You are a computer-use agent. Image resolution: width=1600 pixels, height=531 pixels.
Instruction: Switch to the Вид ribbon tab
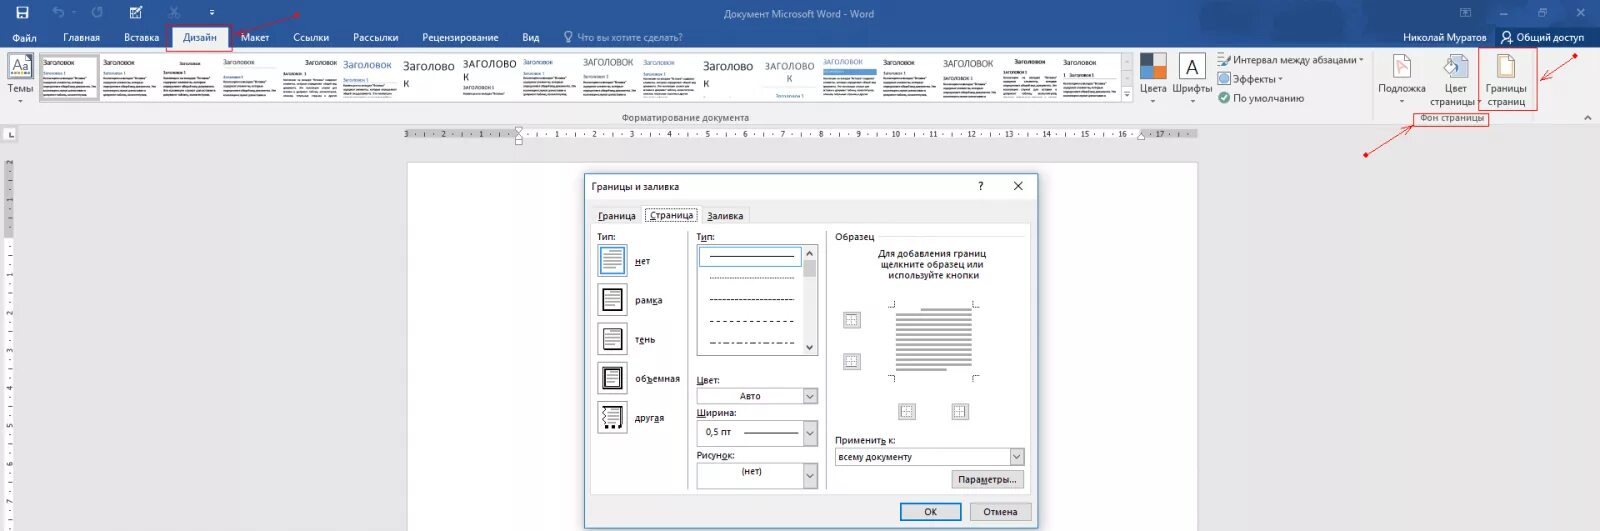(531, 38)
